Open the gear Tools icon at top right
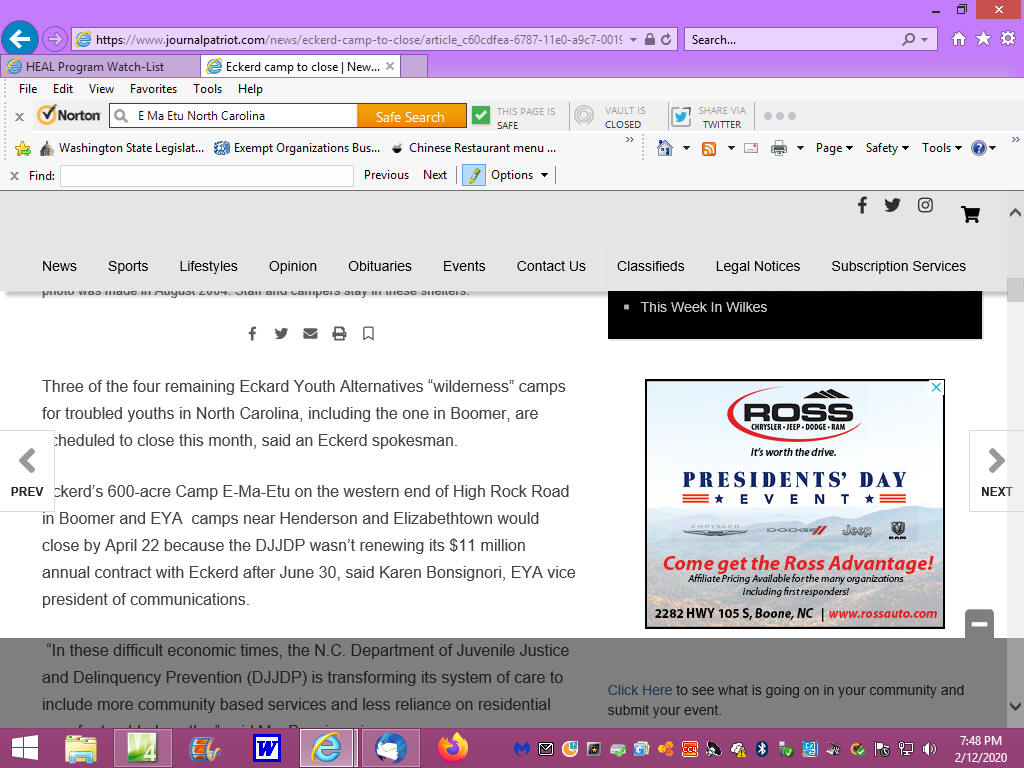The height and width of the screenshot is (768, 1024). 1008,39
